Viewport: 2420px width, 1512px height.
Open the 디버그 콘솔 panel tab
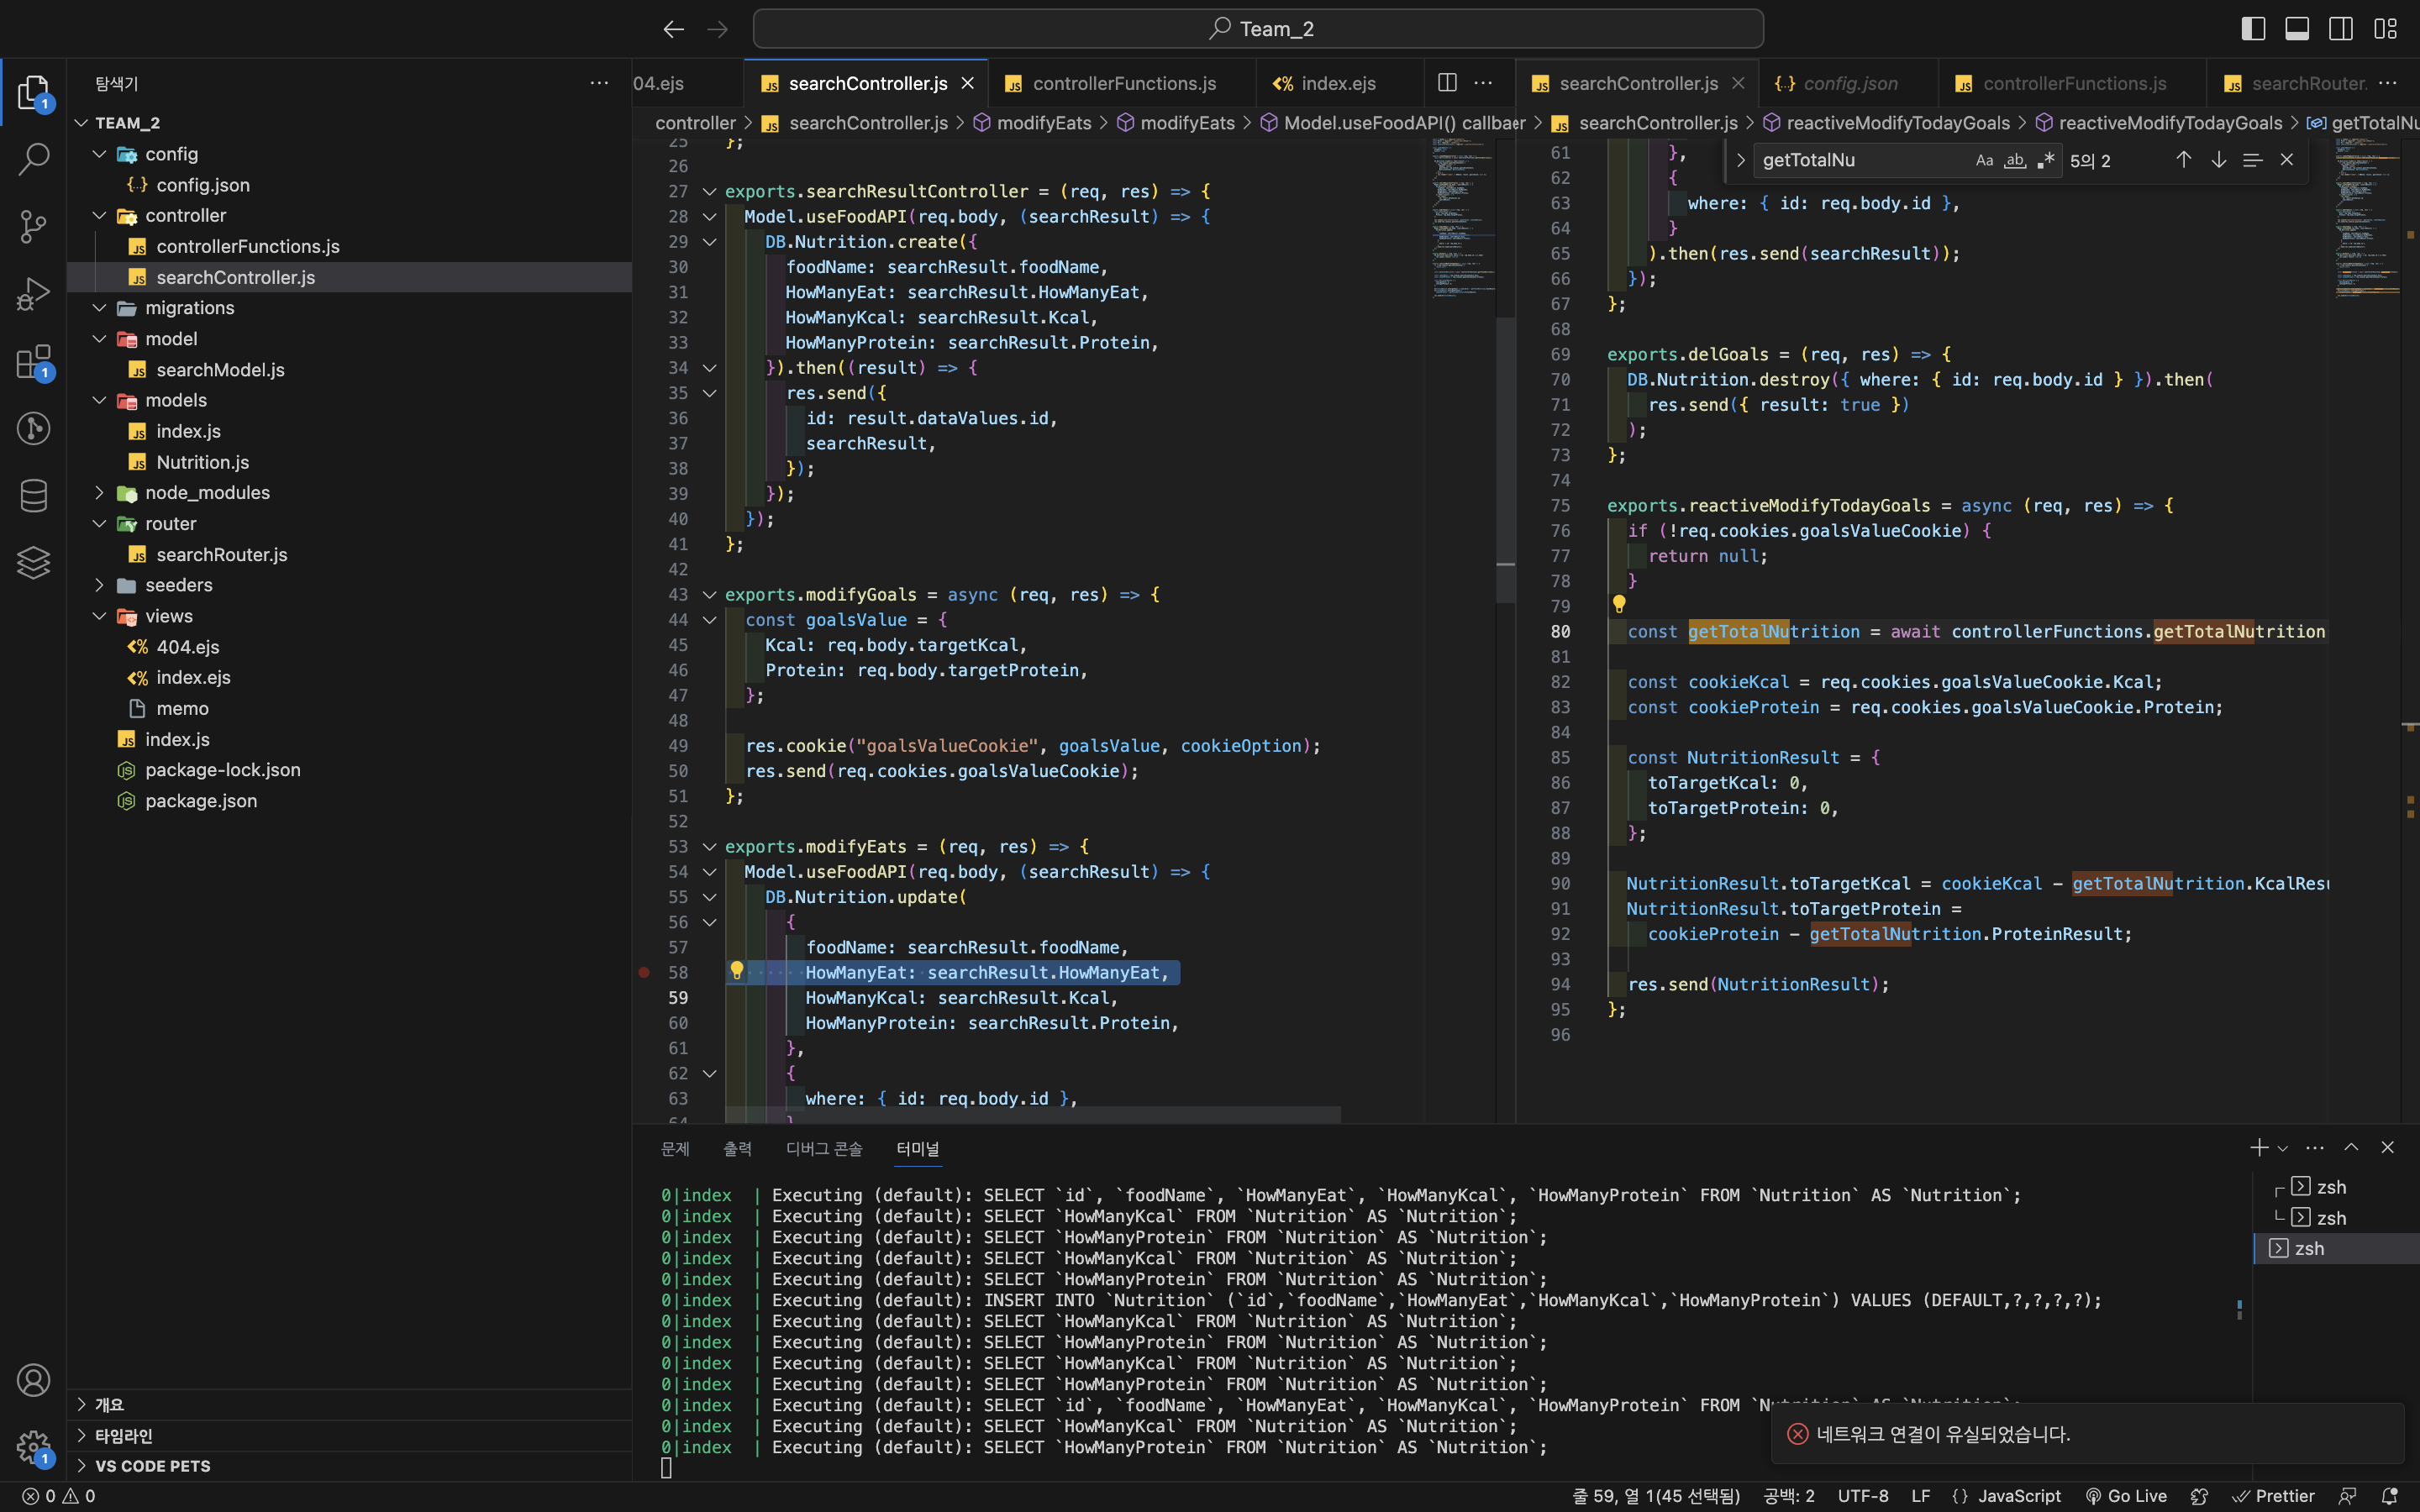coord(823,1148)
